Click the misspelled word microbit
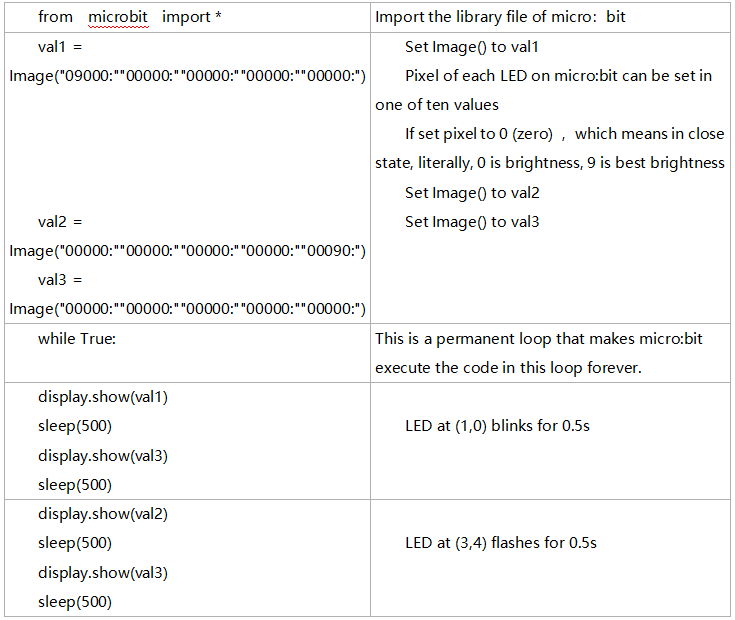Viewport: 735px width, 620px height. [118, 17]
